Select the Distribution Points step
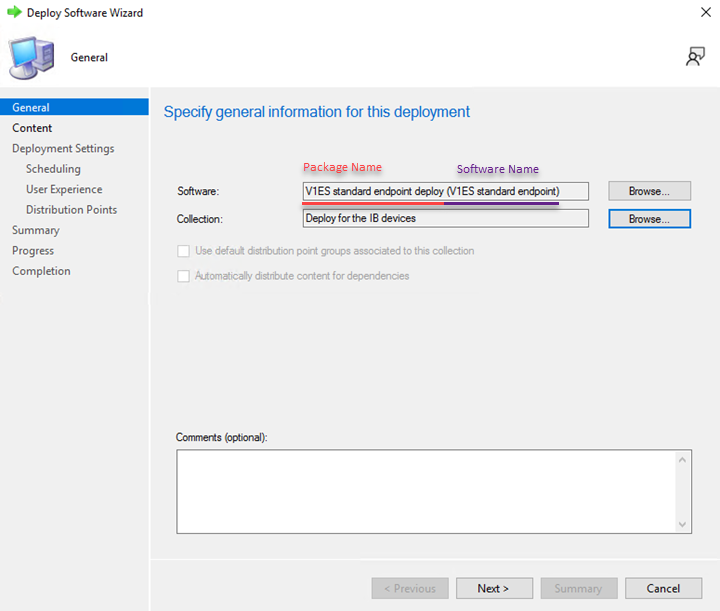Screen dimensions: 720x611 click(71, 210)
